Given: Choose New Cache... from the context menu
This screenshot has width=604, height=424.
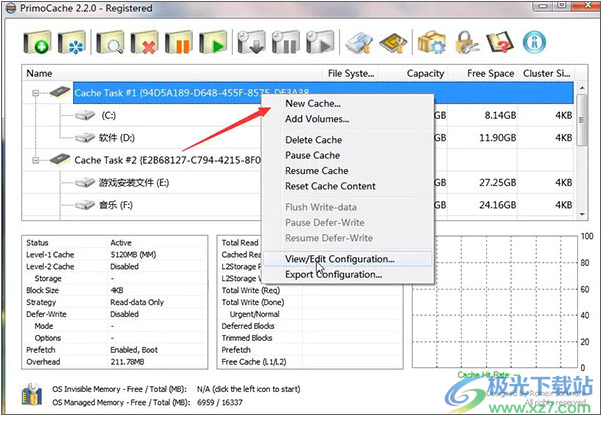Looking at the screenshot, I should (x=313, y=104).
